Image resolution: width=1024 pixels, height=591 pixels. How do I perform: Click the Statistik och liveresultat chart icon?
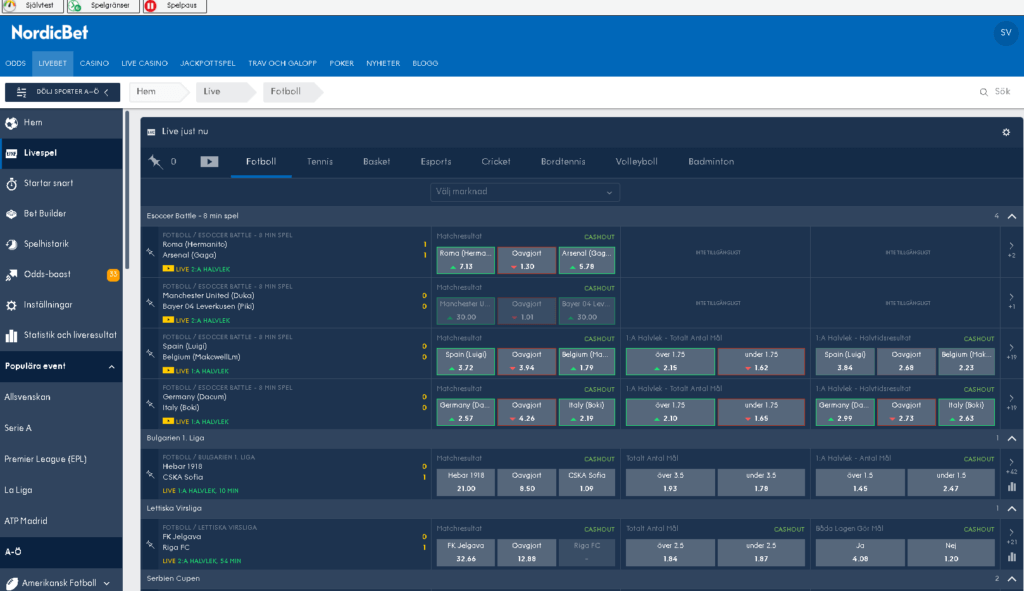11,336
